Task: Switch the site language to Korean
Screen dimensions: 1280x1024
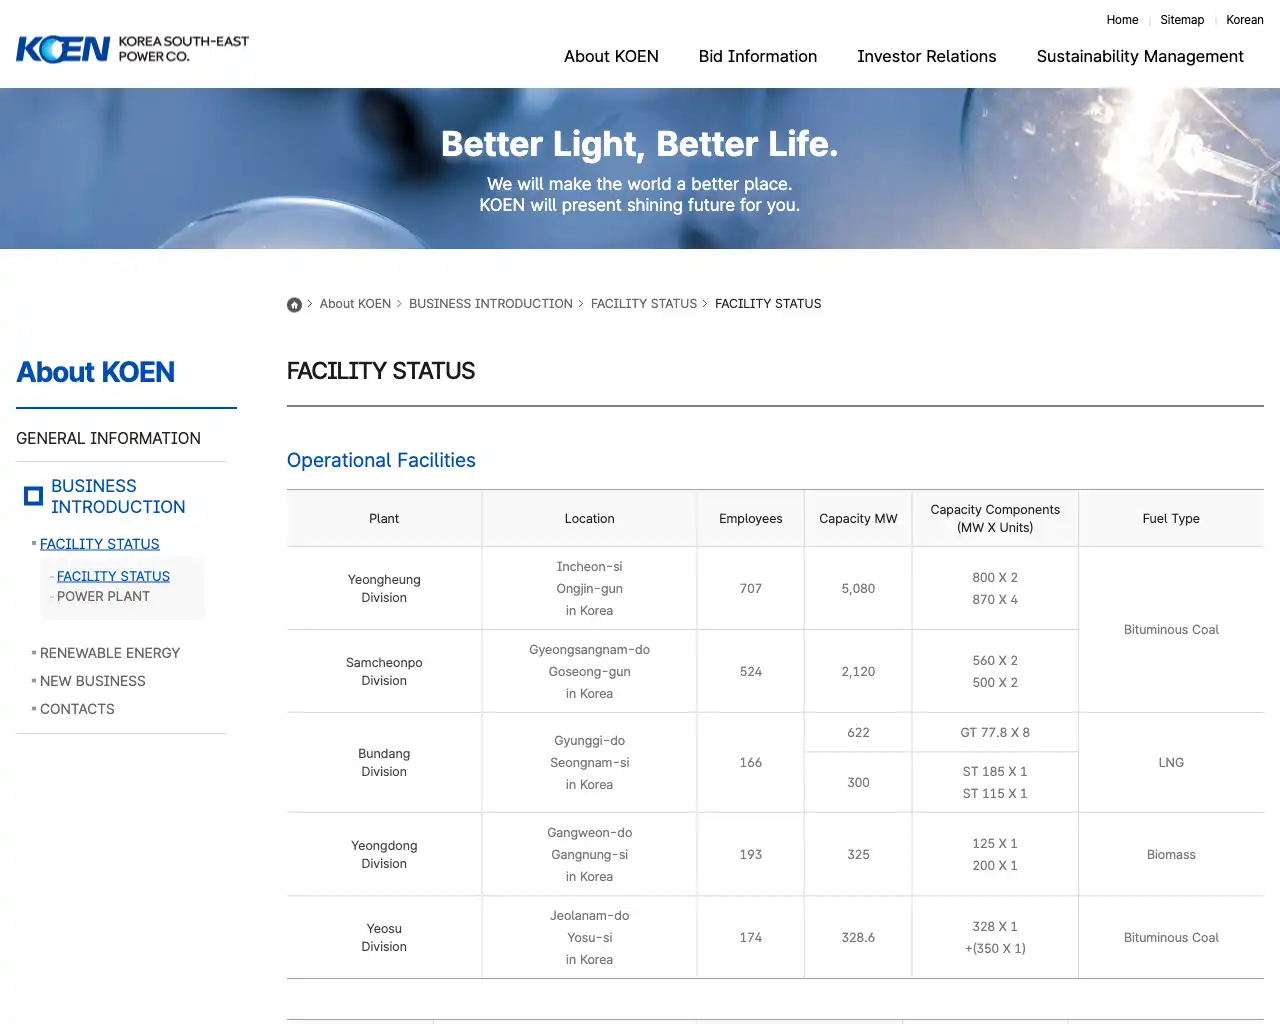Action: 1244,20
